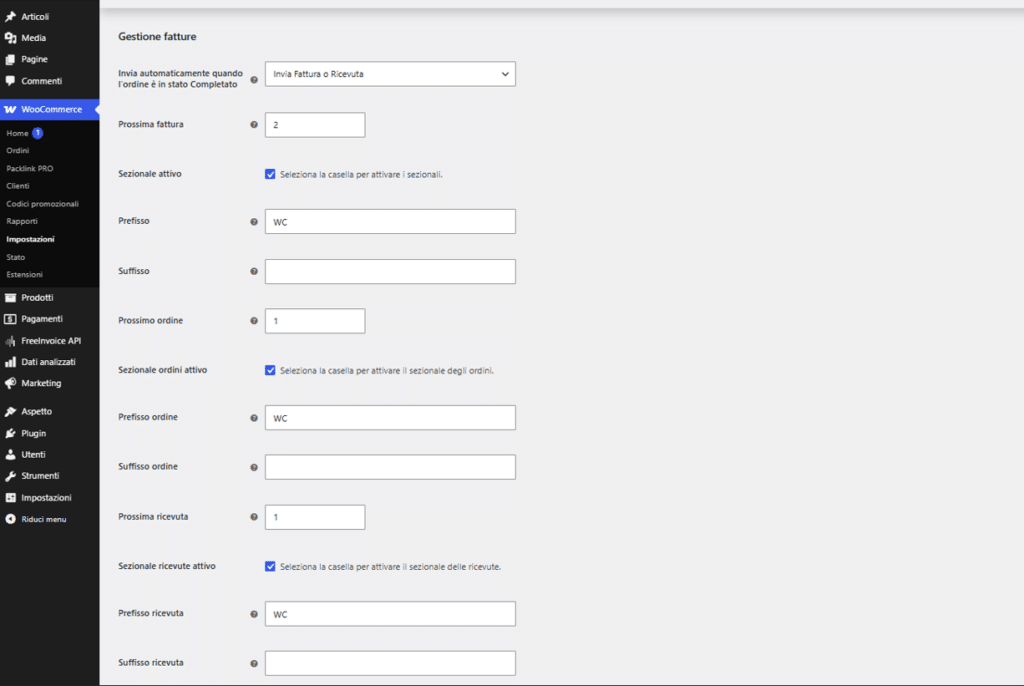This screenshot has width=1024, height=686.
Task: Open Estensioni submenu item
Action: tap(25, 274)
